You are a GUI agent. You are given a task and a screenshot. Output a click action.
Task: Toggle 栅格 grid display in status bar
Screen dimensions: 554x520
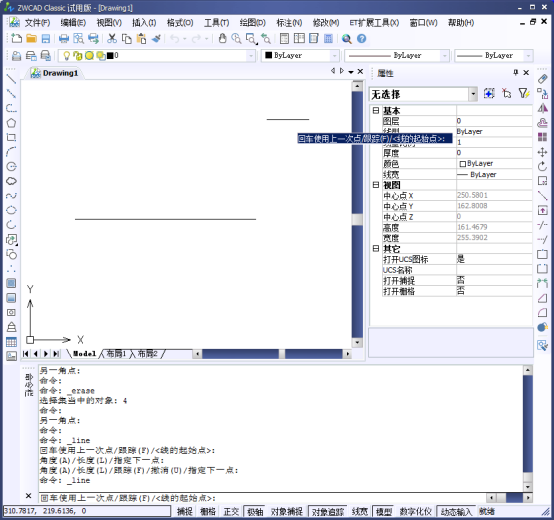[208, 511]
